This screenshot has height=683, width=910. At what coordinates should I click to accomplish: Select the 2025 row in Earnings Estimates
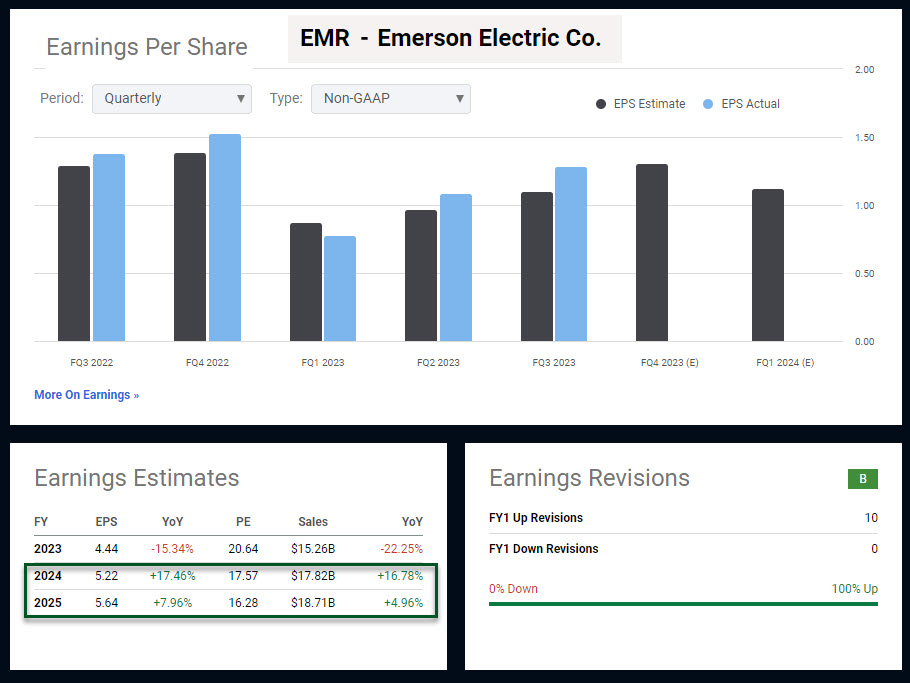coord(230,603)
